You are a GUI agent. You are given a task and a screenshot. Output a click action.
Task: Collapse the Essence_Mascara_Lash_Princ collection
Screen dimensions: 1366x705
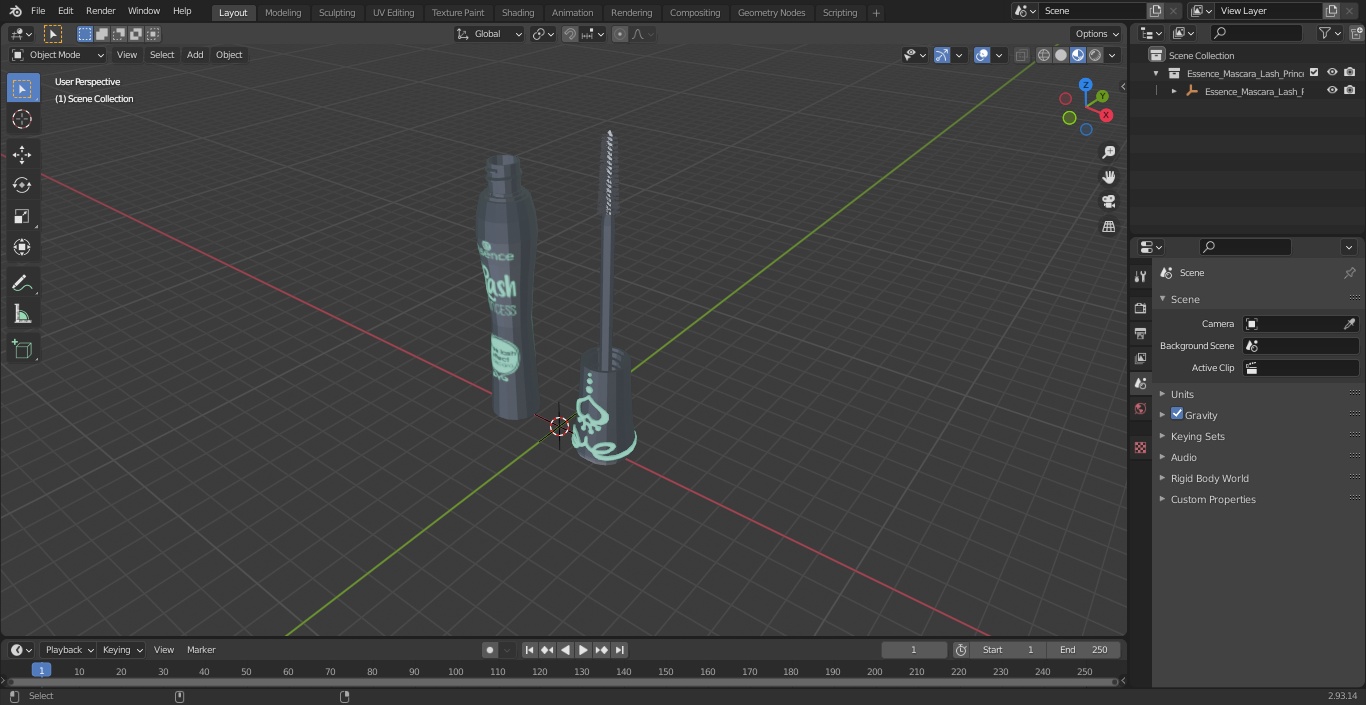tap(1156, 73)
